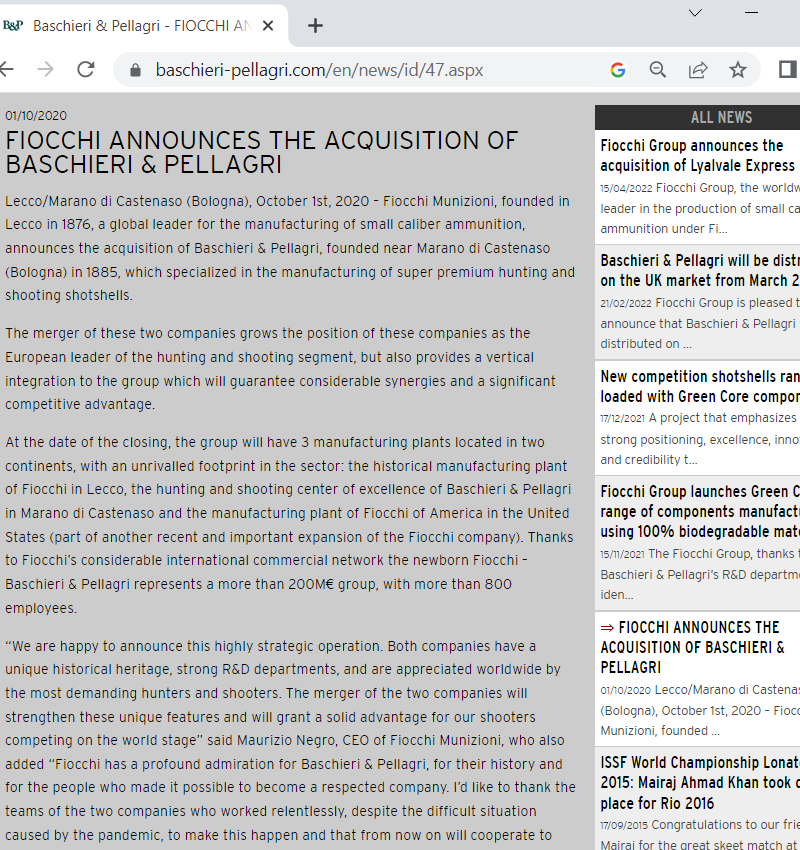Open the Green Core launch news item
The height and width of the screenshot is (850, 800).
[700, 511]
